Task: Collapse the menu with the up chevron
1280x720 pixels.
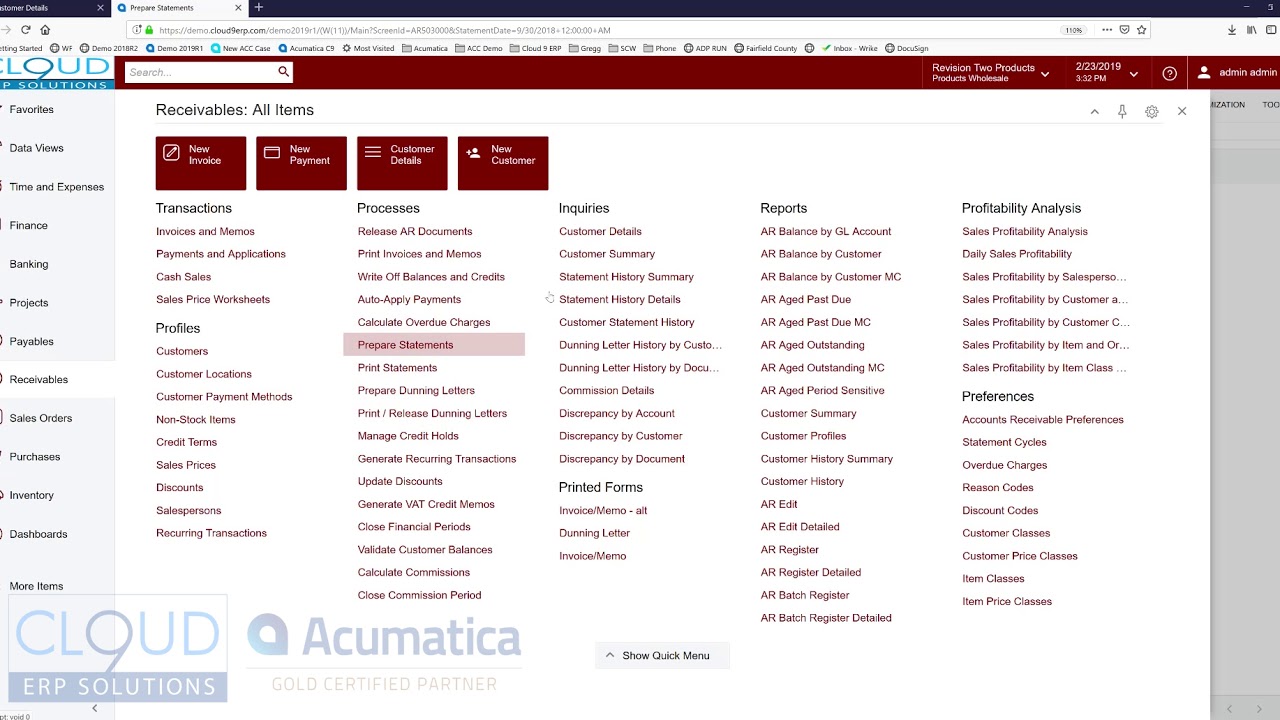Action: click(1094, 112)
